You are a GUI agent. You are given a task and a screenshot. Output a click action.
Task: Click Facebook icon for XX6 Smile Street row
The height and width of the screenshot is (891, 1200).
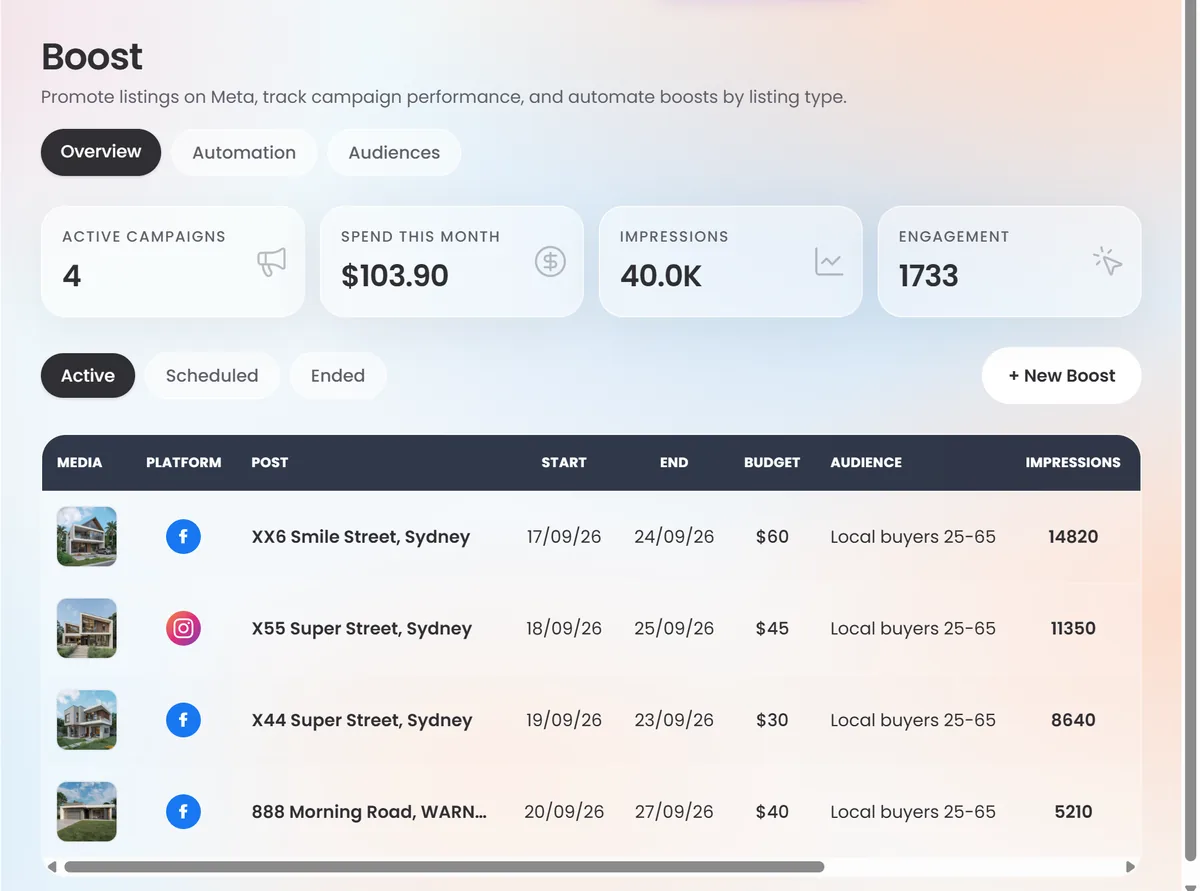[x=183, y=537]
